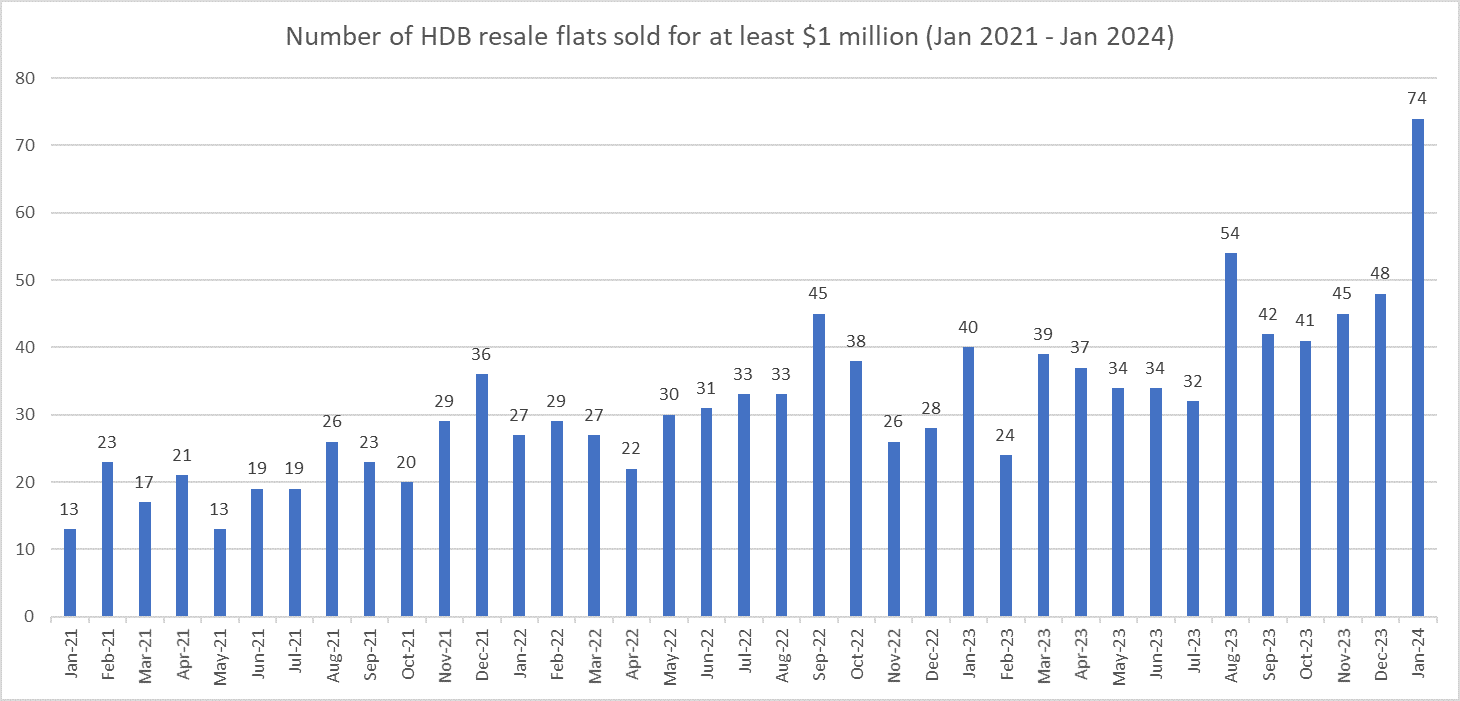Click the 29 data label above Feb-22
The width and height of the screenshot is (1460, 701).
[x=557, y=401]
